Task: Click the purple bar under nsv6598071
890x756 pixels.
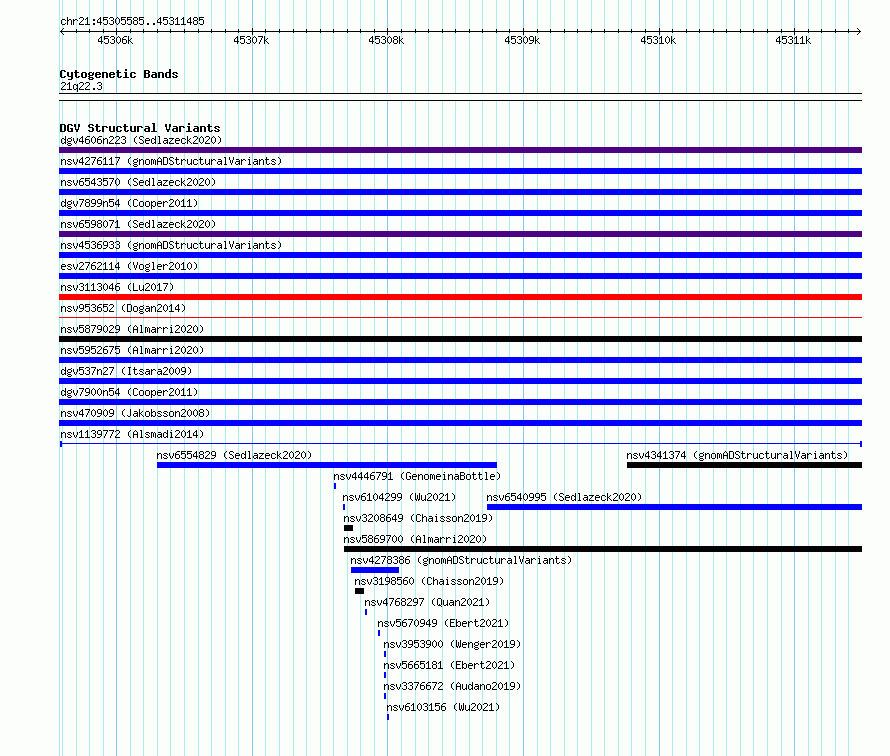Action: pos(460,234)
